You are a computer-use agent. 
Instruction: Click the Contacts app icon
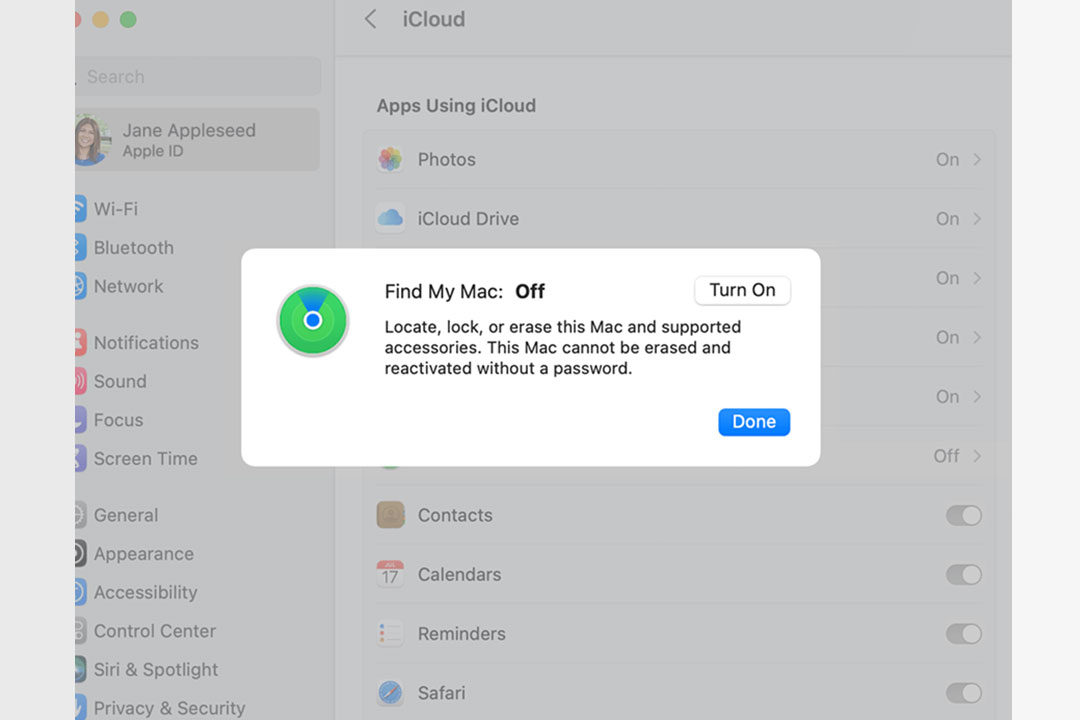pos(390,515)
